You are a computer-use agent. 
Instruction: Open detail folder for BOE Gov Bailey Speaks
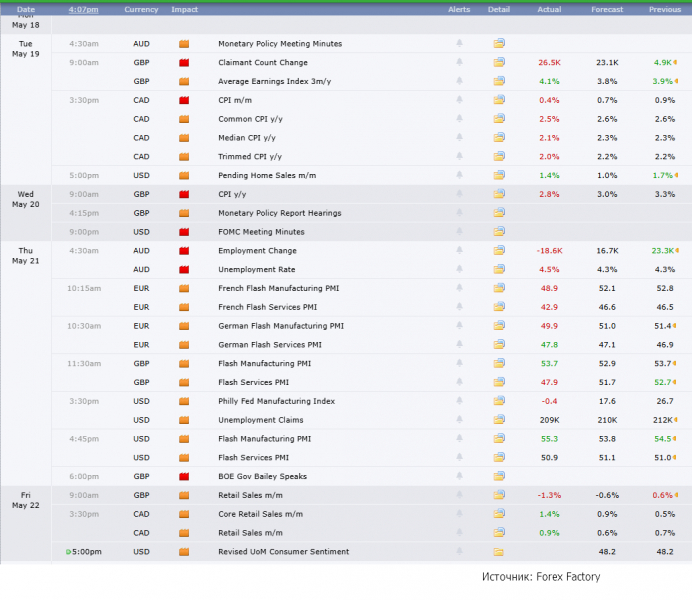coord(499,476)
